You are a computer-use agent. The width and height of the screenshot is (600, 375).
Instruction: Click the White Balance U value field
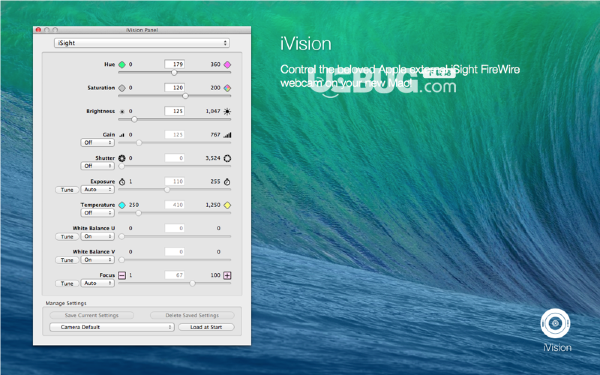point(174,228)
